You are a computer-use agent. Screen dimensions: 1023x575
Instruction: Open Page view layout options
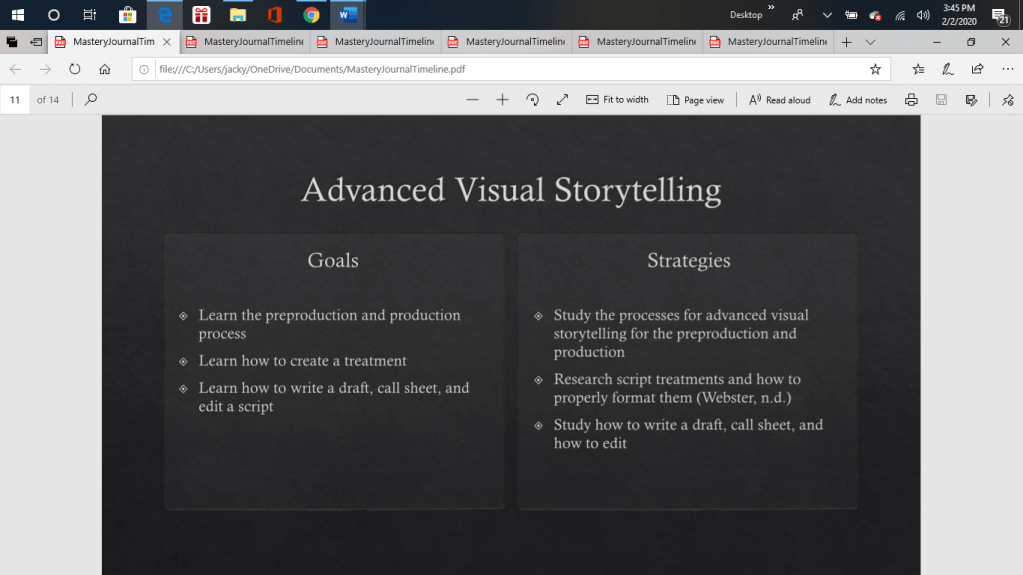pyautogui.click(x=696, y=100)
